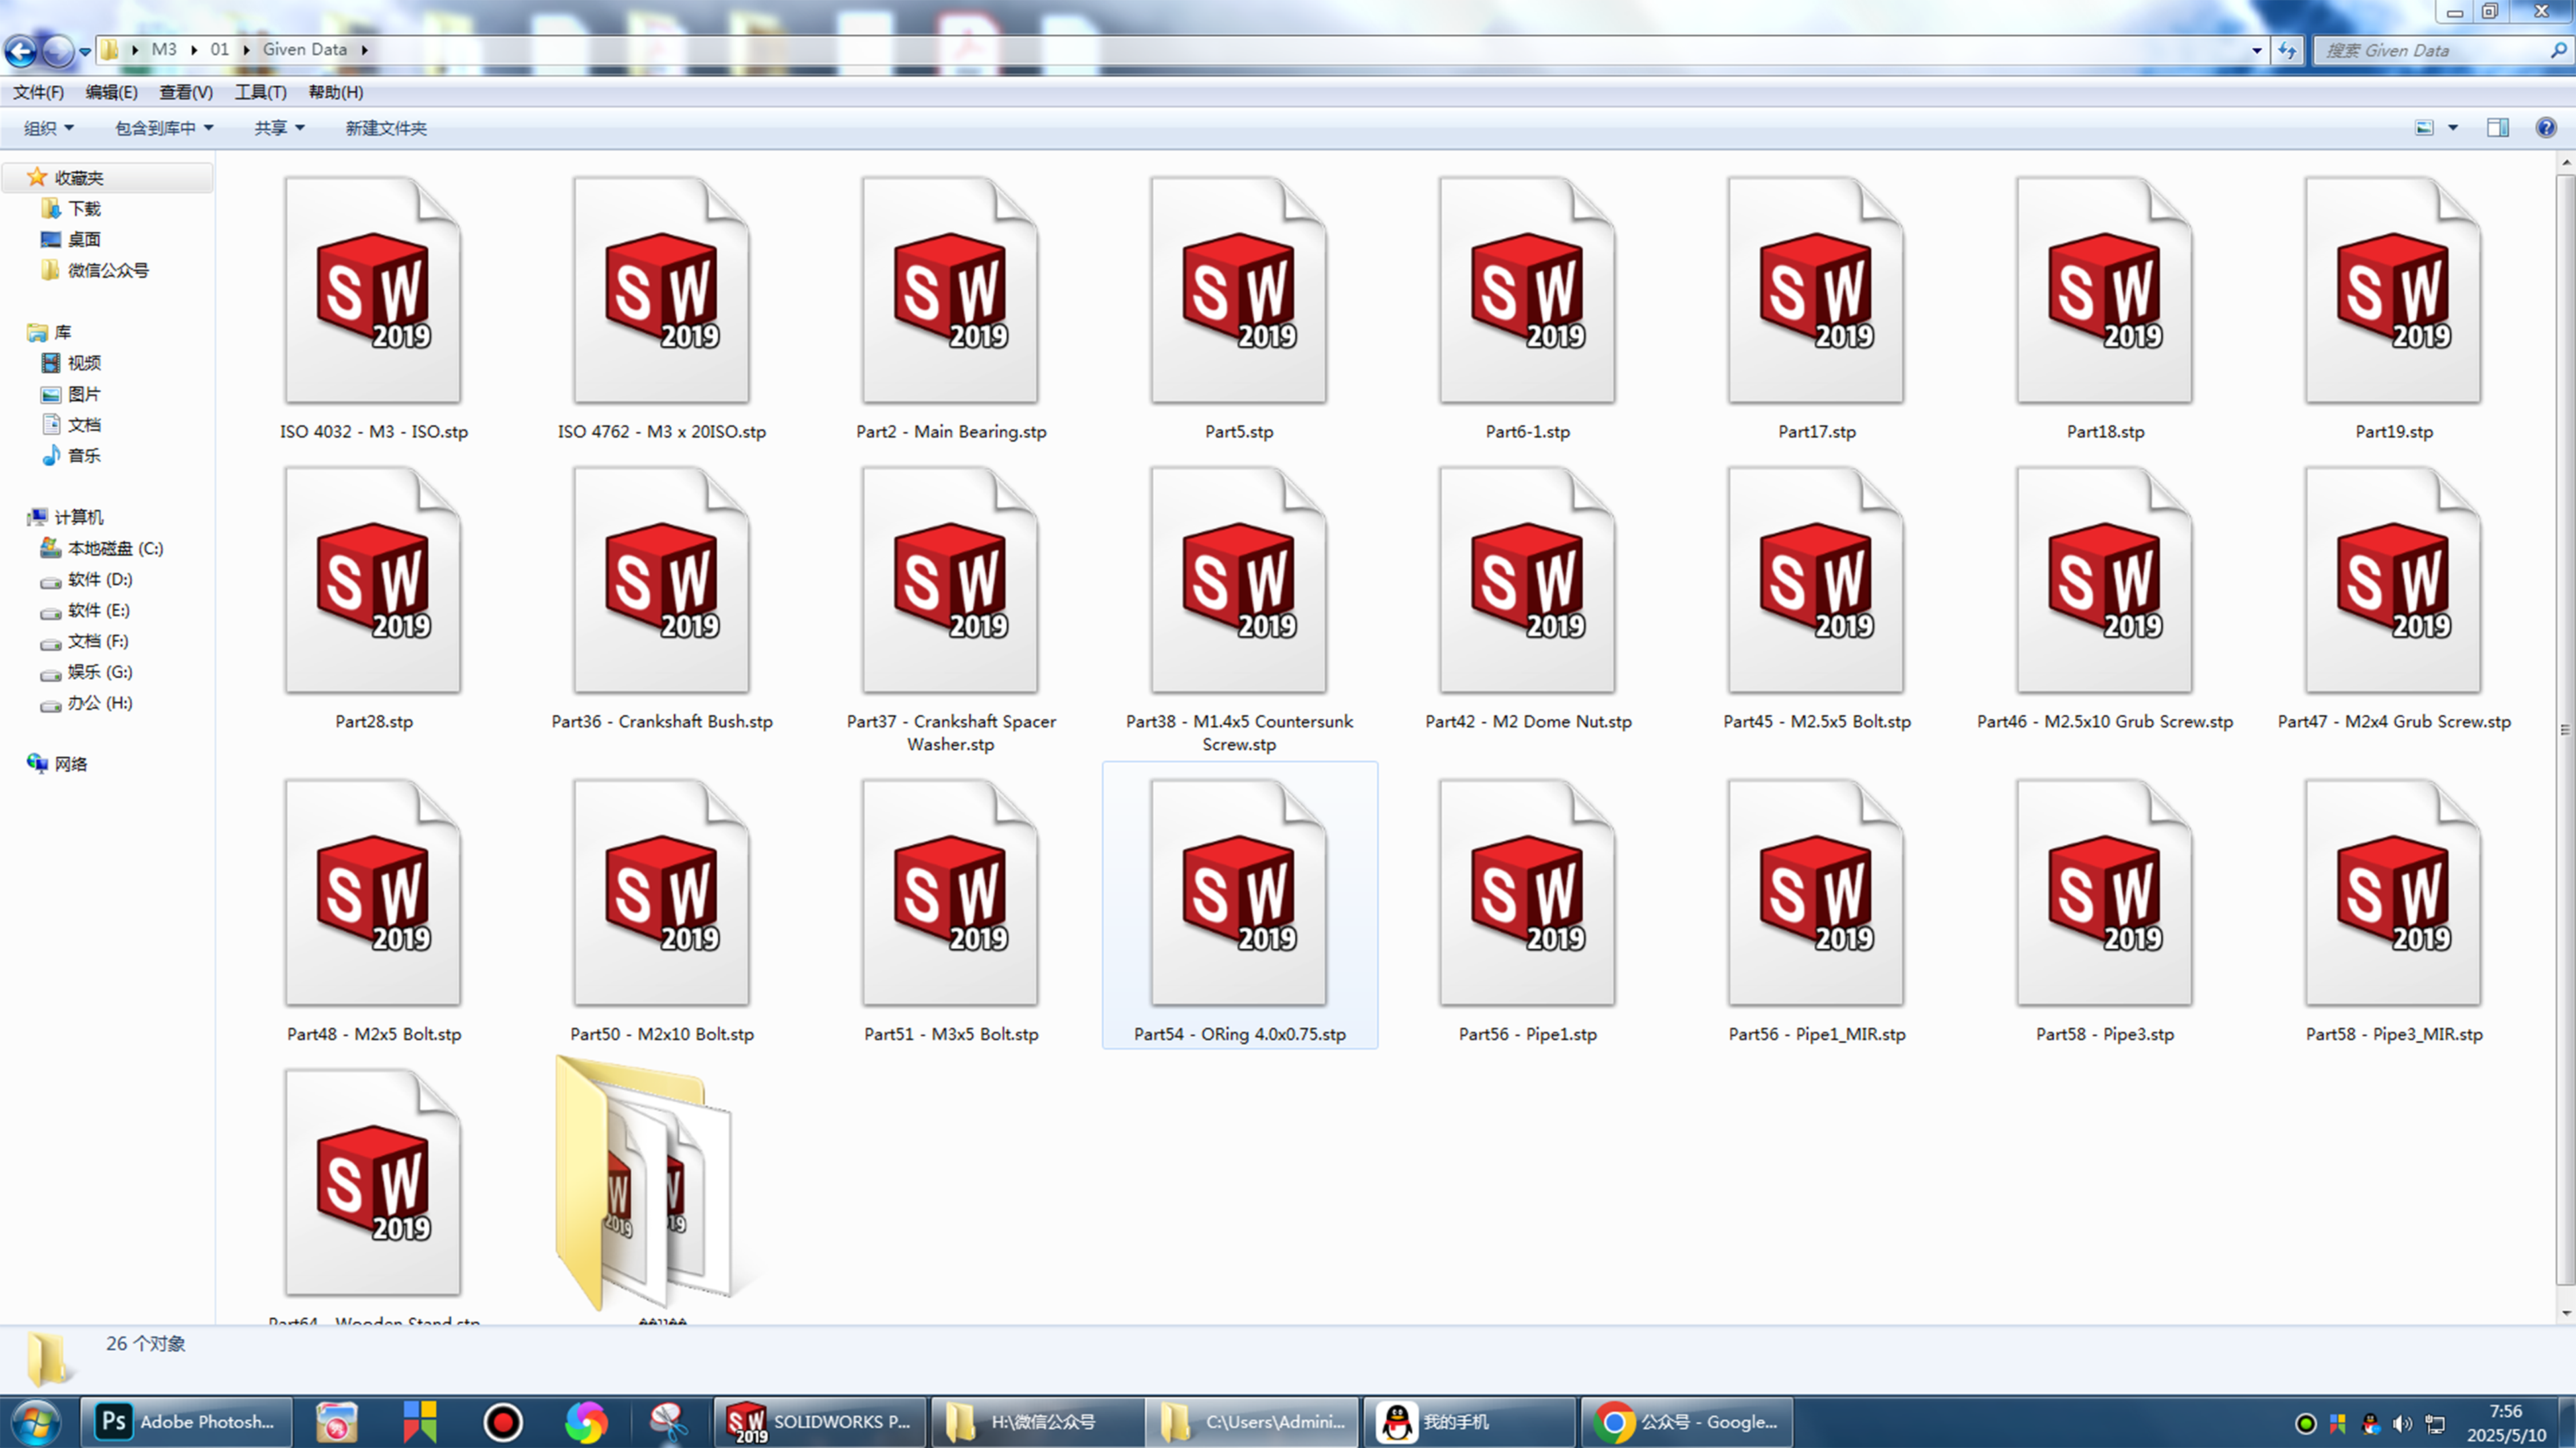This screenshot has height=1448, width=2576.
Task: Open the 组织 dropdown menu
Action: click(x=49, y=128)
